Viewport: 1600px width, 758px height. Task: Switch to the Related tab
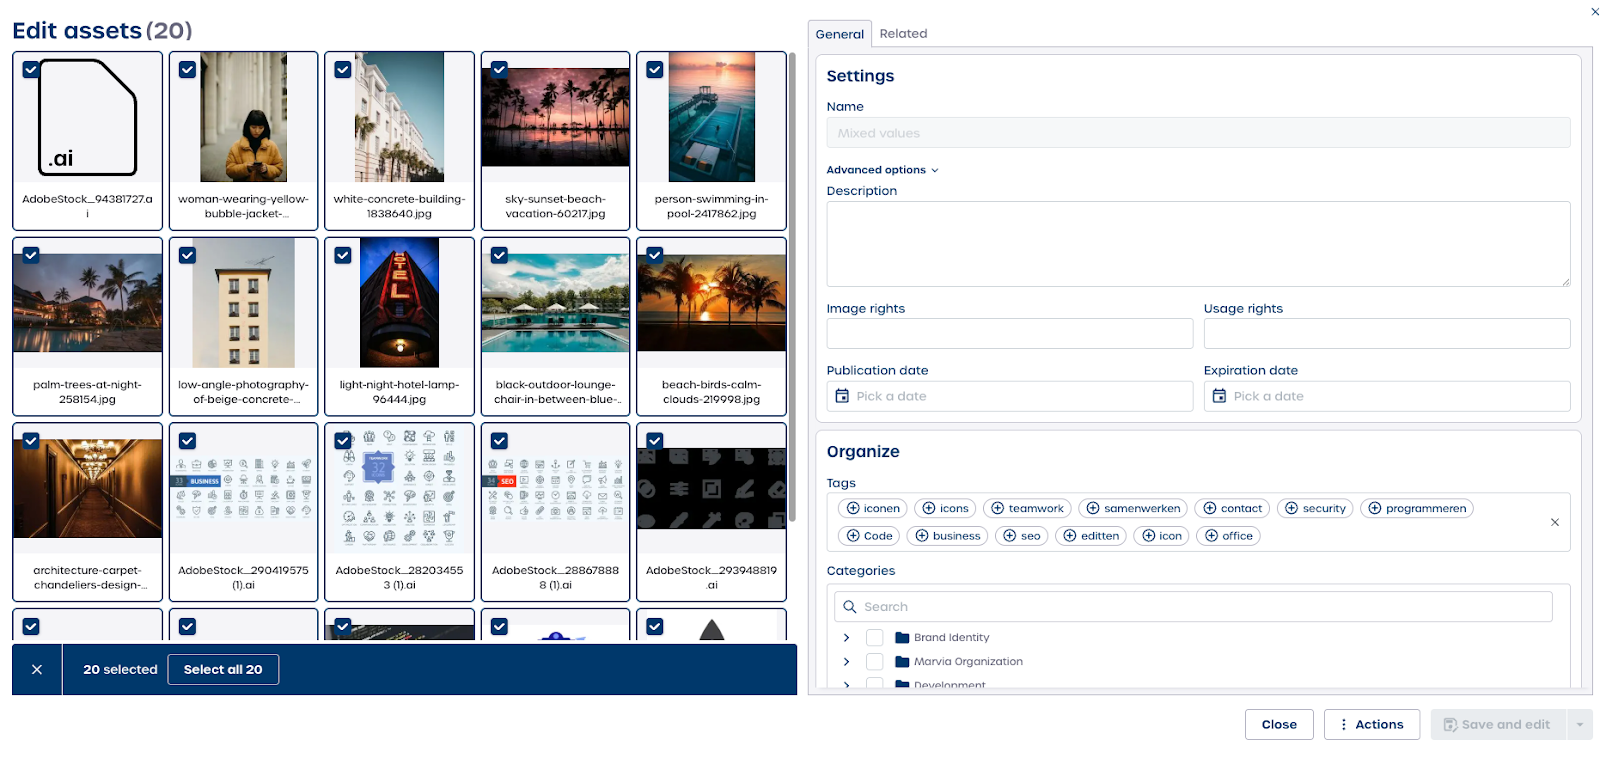click(903, 34)
